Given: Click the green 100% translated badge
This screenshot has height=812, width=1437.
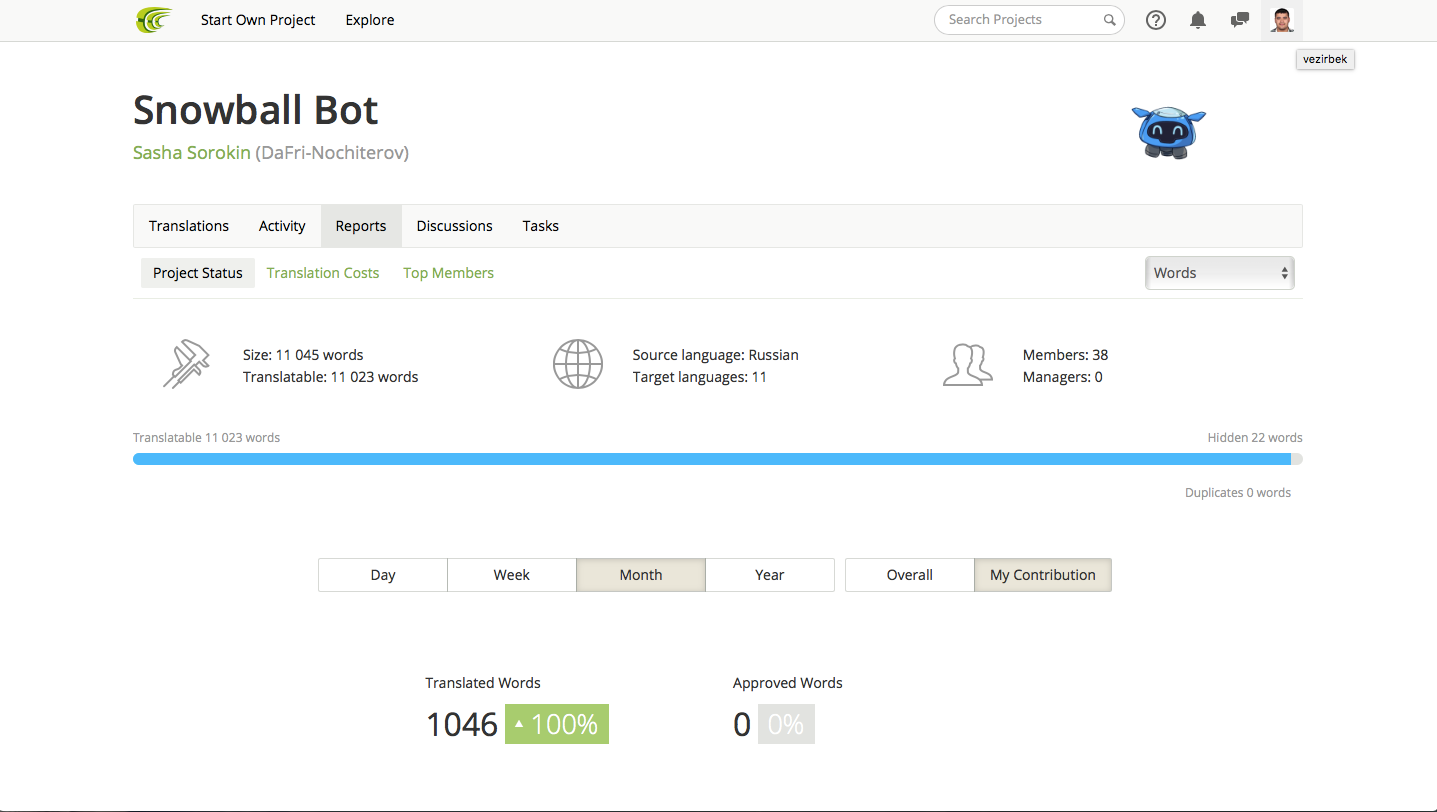Looking at the screenshot, I should [x=557, y=724].
